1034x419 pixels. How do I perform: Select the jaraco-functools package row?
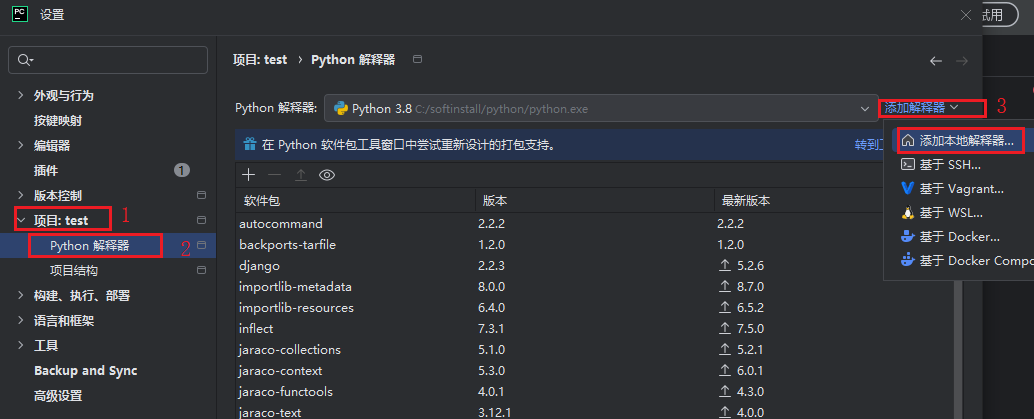595,392
